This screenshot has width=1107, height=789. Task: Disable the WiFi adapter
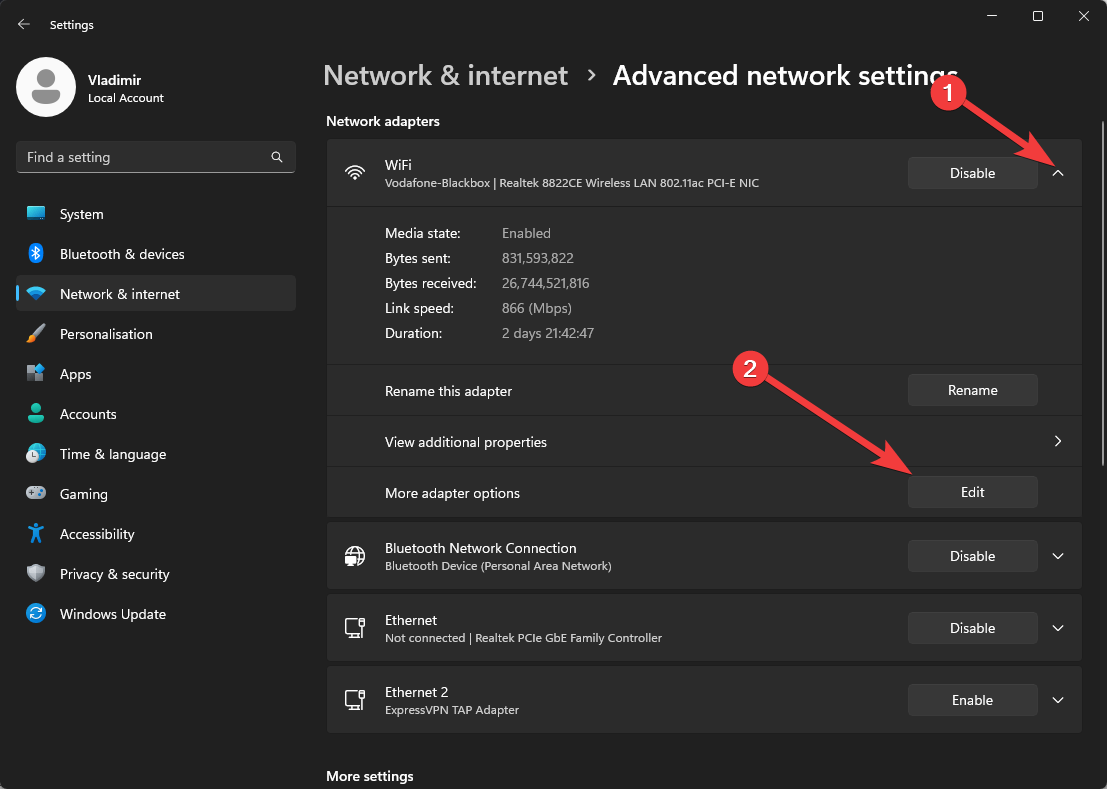point(972,173)
